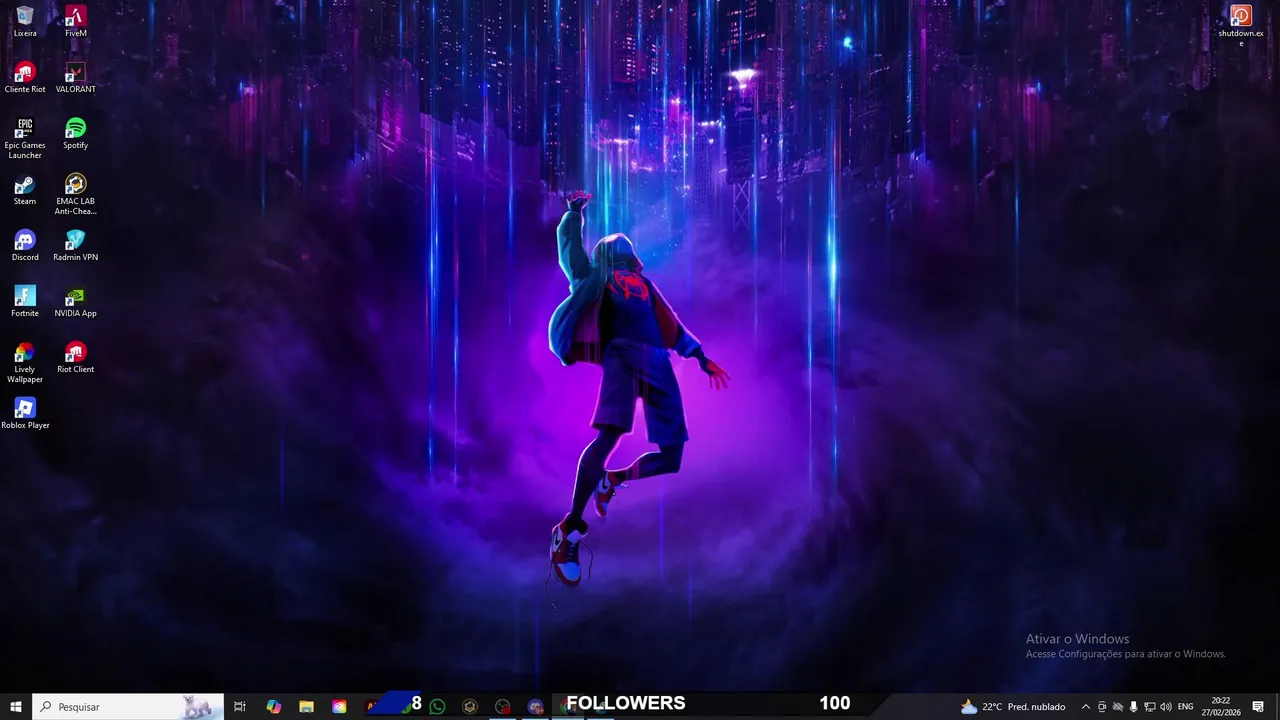Image resolution: width=1280 pixels, height=720 pixels.
Task: Expand the hidden system tray icons
Action: (x=1086, y=707)
